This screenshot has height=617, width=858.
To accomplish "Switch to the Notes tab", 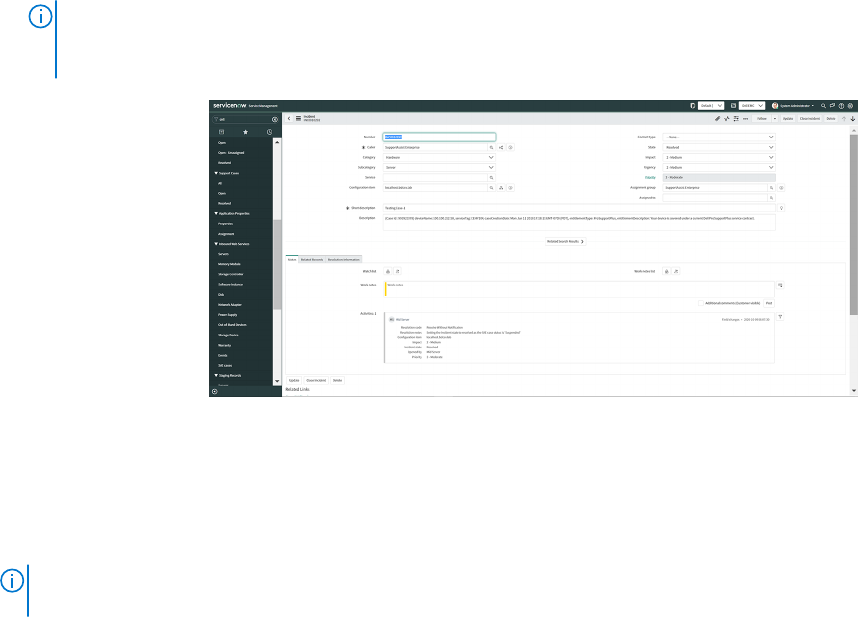I will point(292,259).
